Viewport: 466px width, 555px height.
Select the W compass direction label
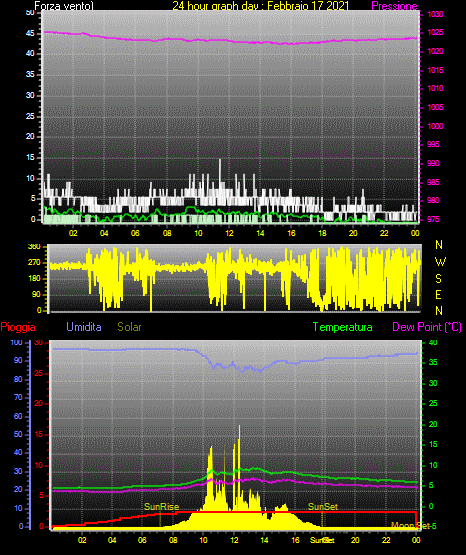(x=440, y=262)
